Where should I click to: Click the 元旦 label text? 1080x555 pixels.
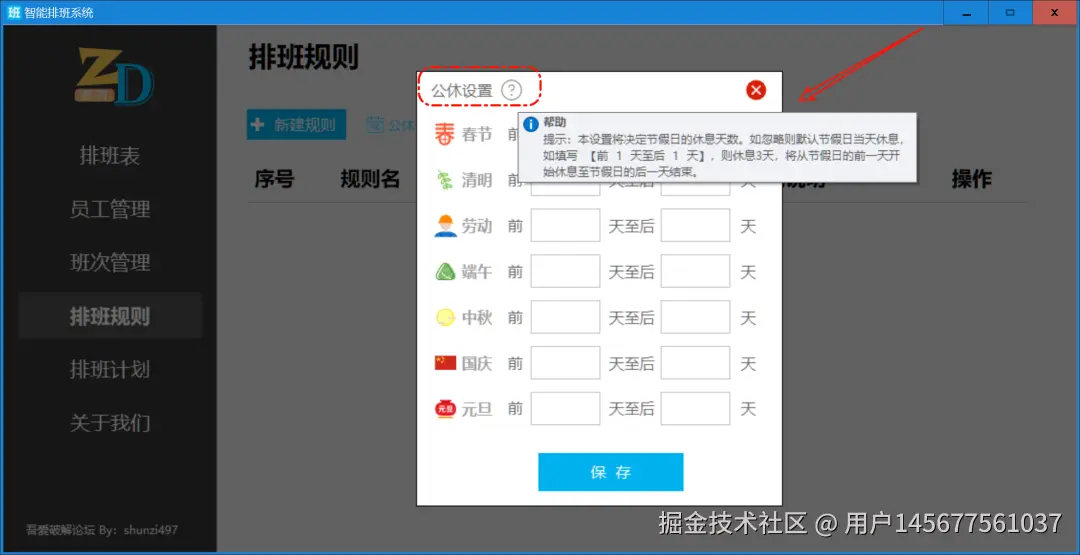(x=477, y=409)
